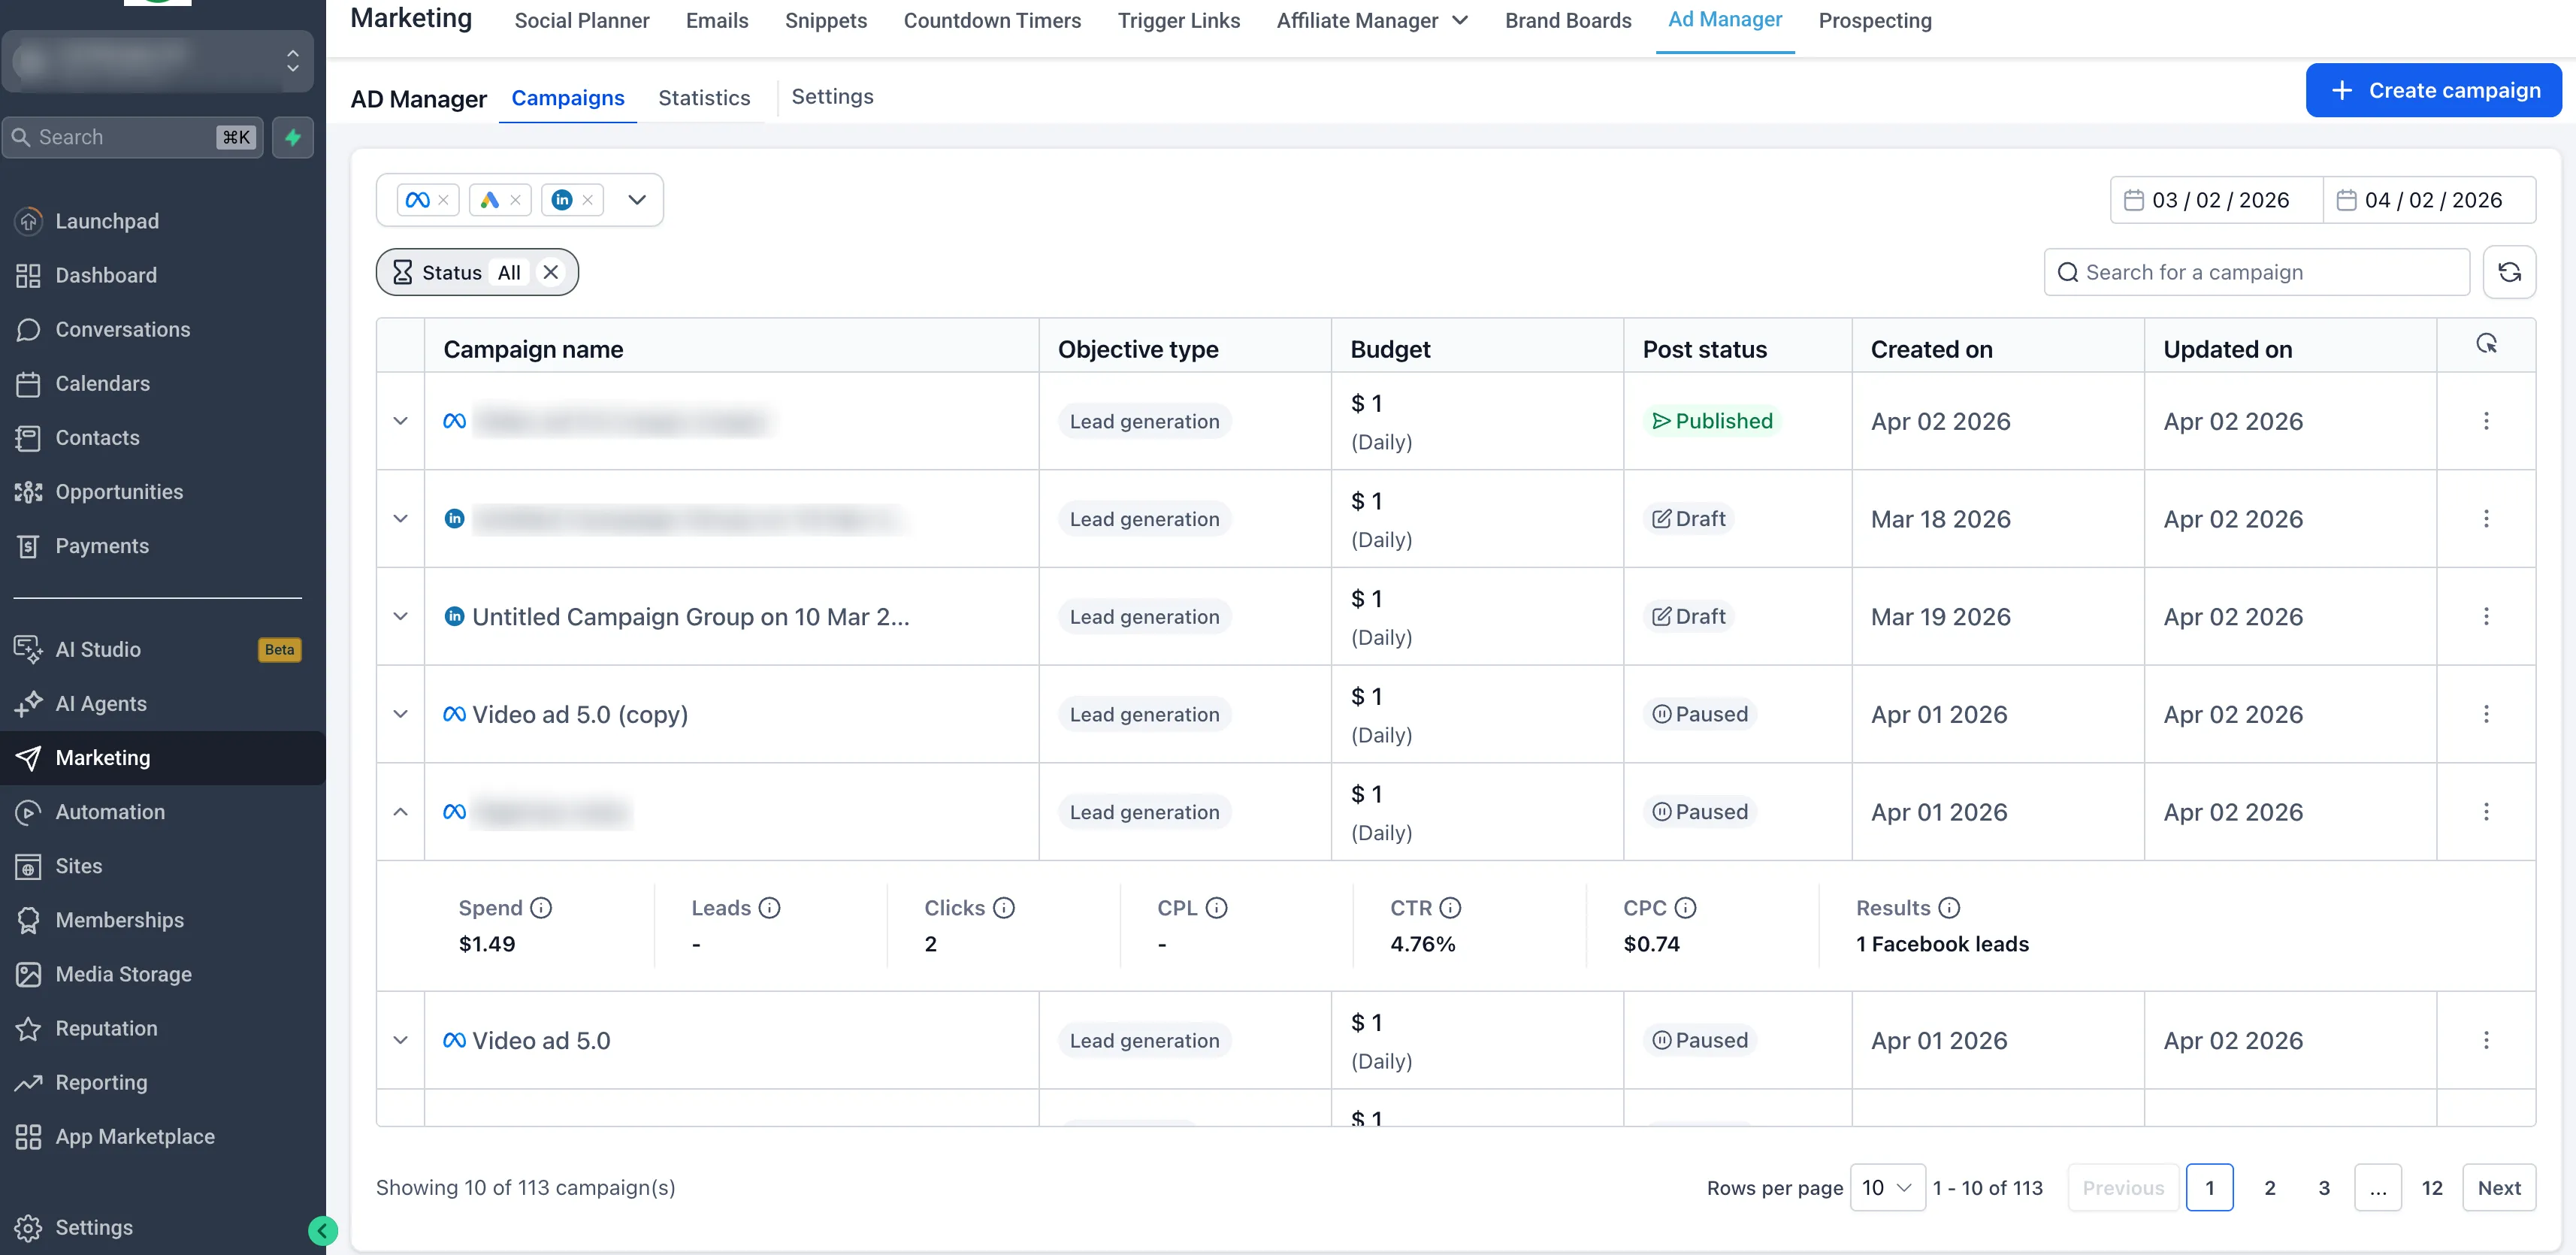Viewport: 2576px width, 1255px height.
Task: Click the column settings icon in table header
Action: click(x=2486, y=344)
